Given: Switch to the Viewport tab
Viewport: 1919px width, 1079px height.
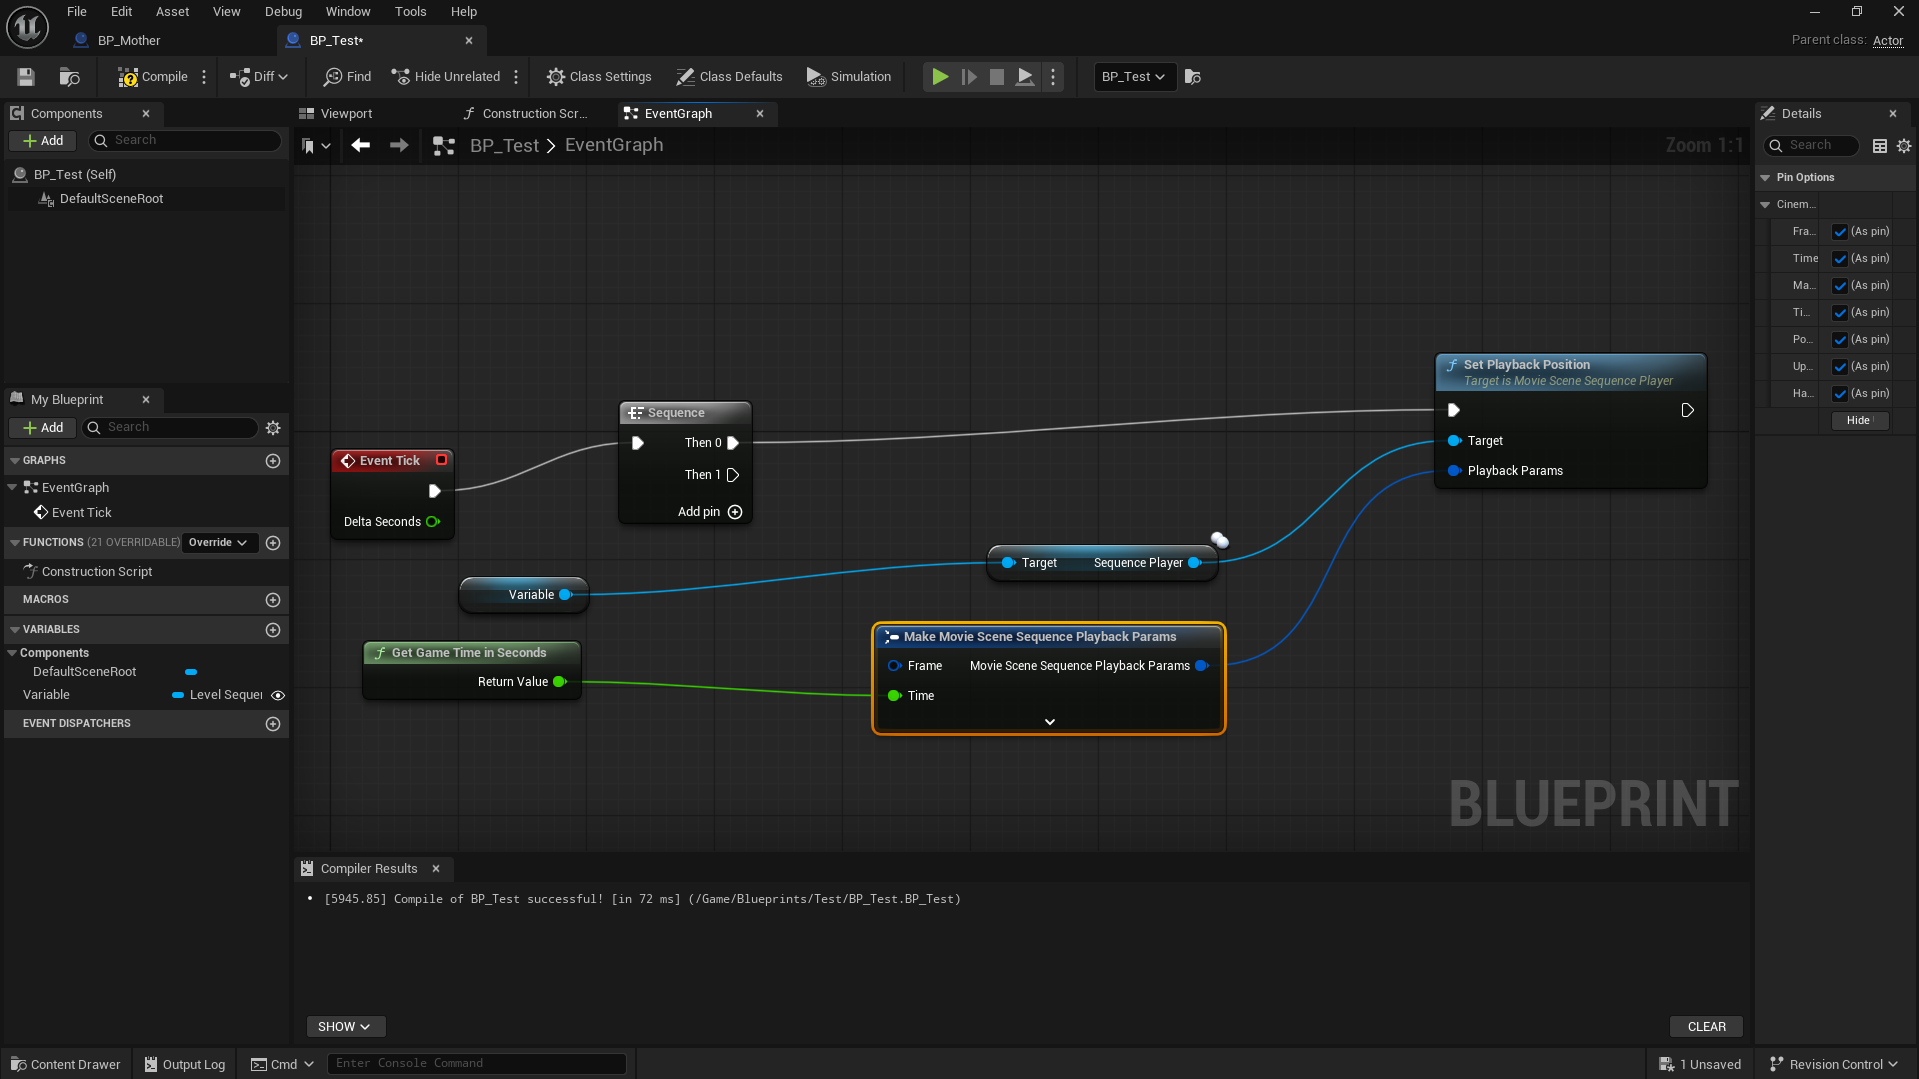Looking at the screenshot, I should [x=346, y=114].
